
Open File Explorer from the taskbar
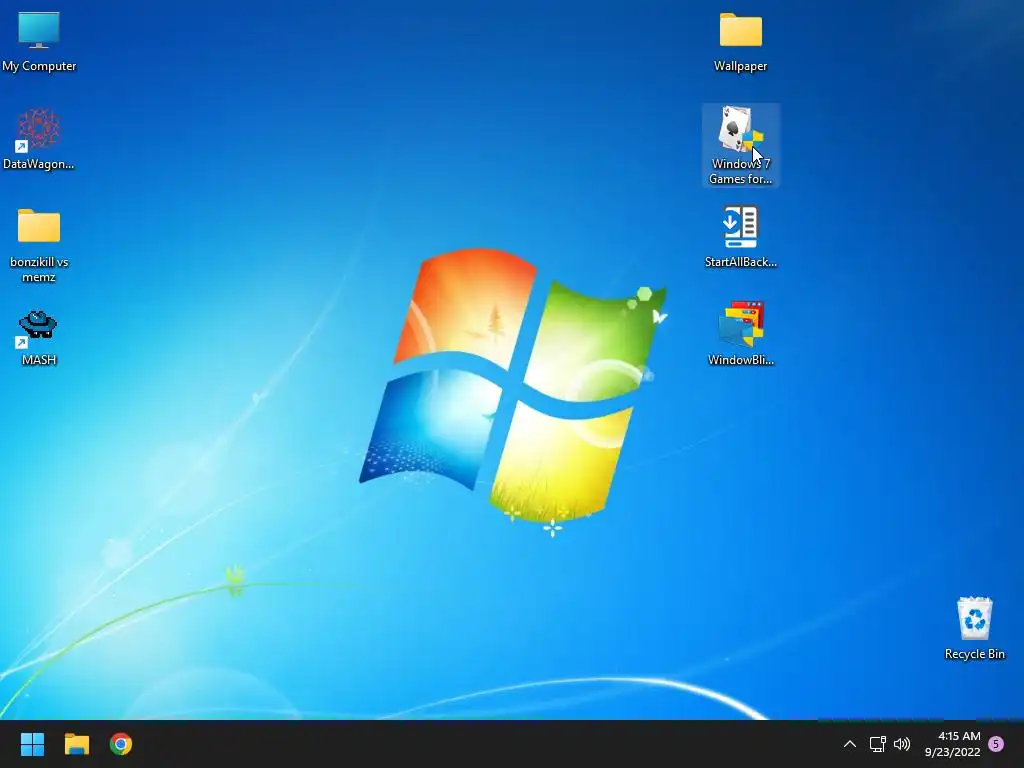76,744
